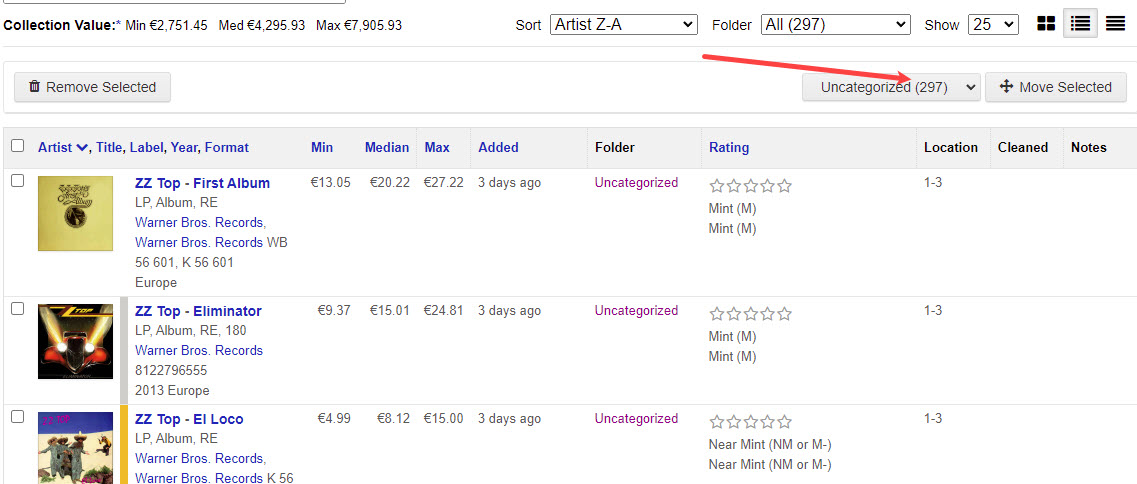The height and width of the screenshot is (484, 1137).
Task: Sort by Min price column
Action: coord(322,147)
